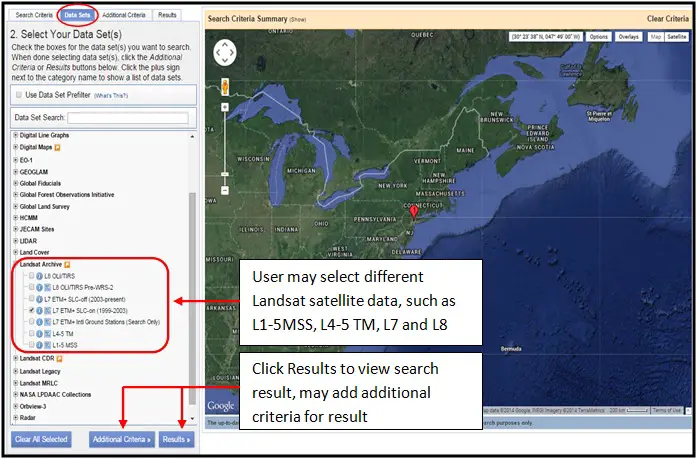The width and height of the screenshot is (697, 459).
Task: Display coverage map icon for L1-5 MSS
Action: click(47, 345)
